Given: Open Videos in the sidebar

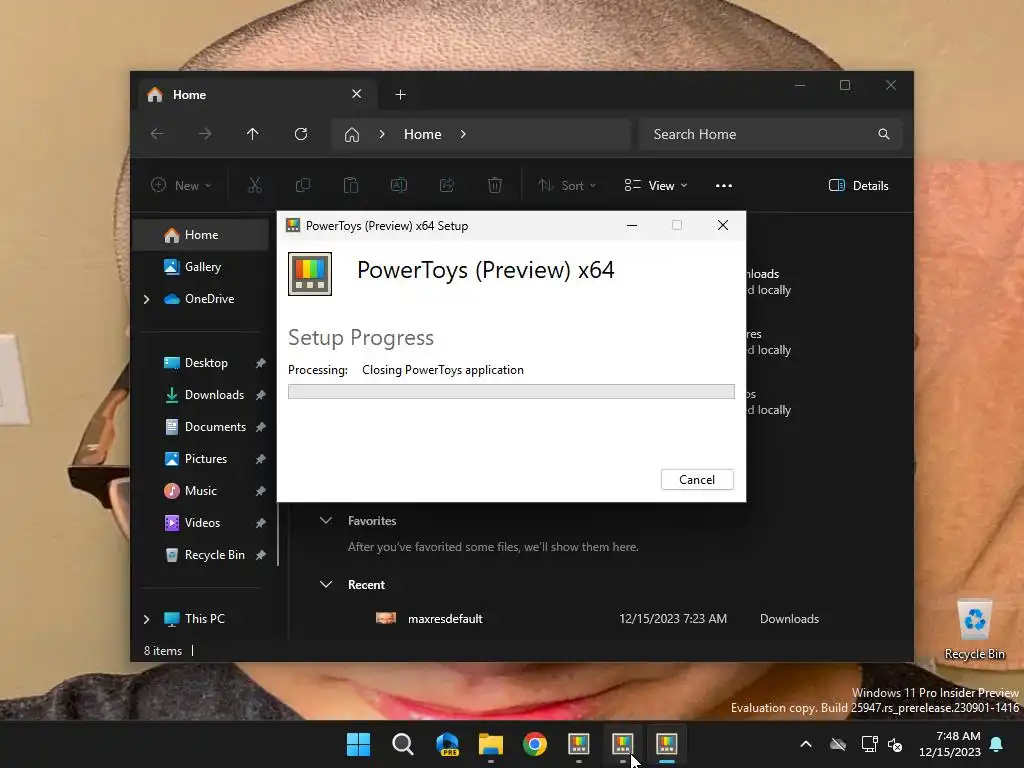Looking at the screenshot, I should pos(202,522).
